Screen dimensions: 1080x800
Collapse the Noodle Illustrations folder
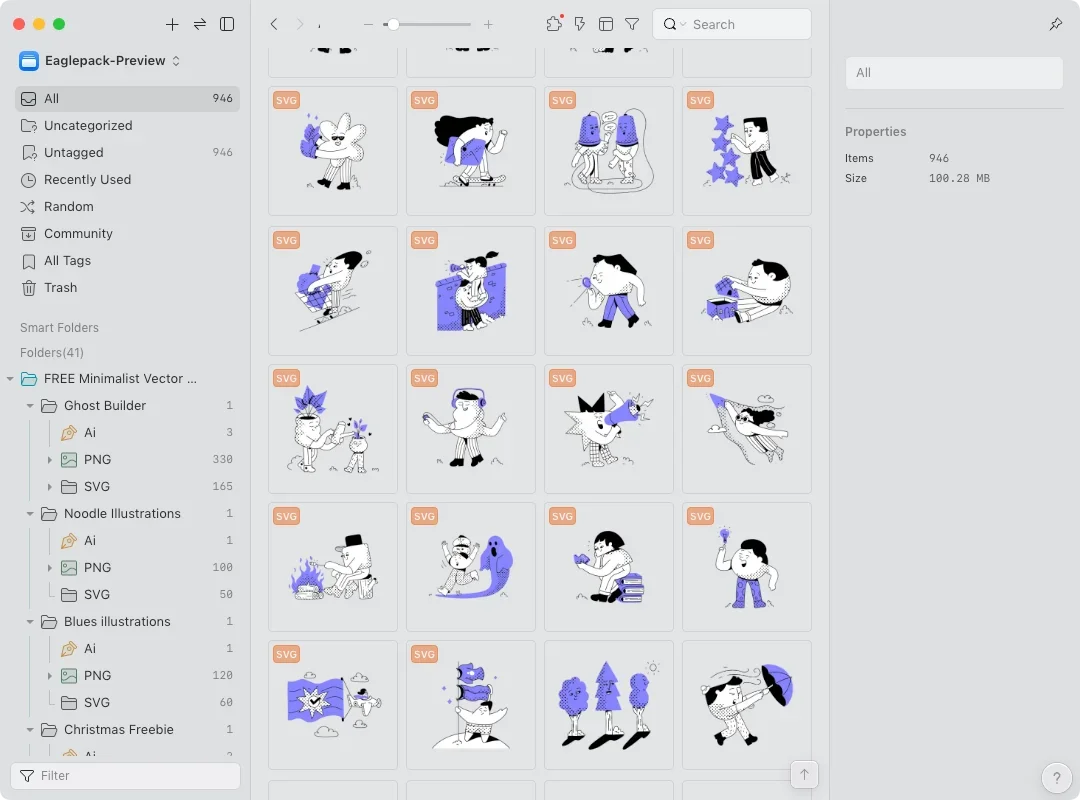[x=30, y=513]
